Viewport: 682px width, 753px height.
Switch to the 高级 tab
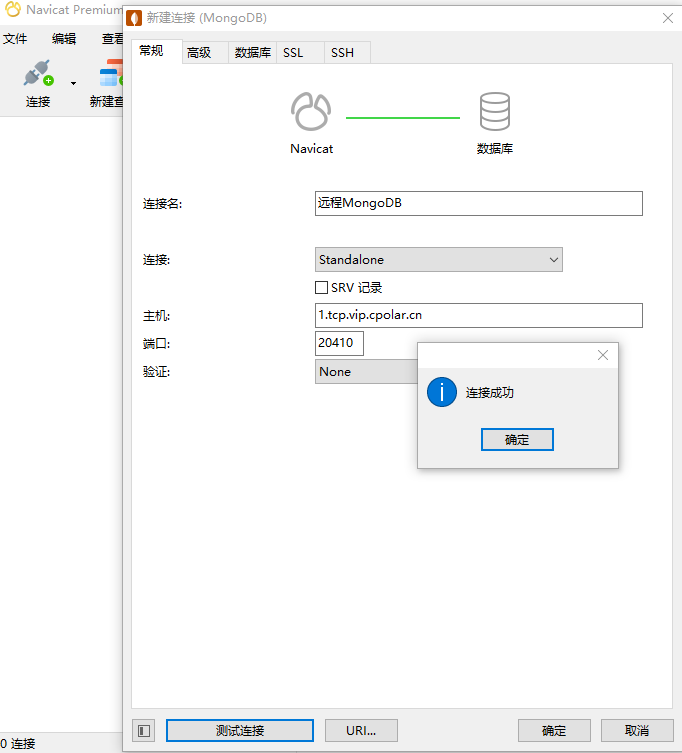[x=199, y=53]
